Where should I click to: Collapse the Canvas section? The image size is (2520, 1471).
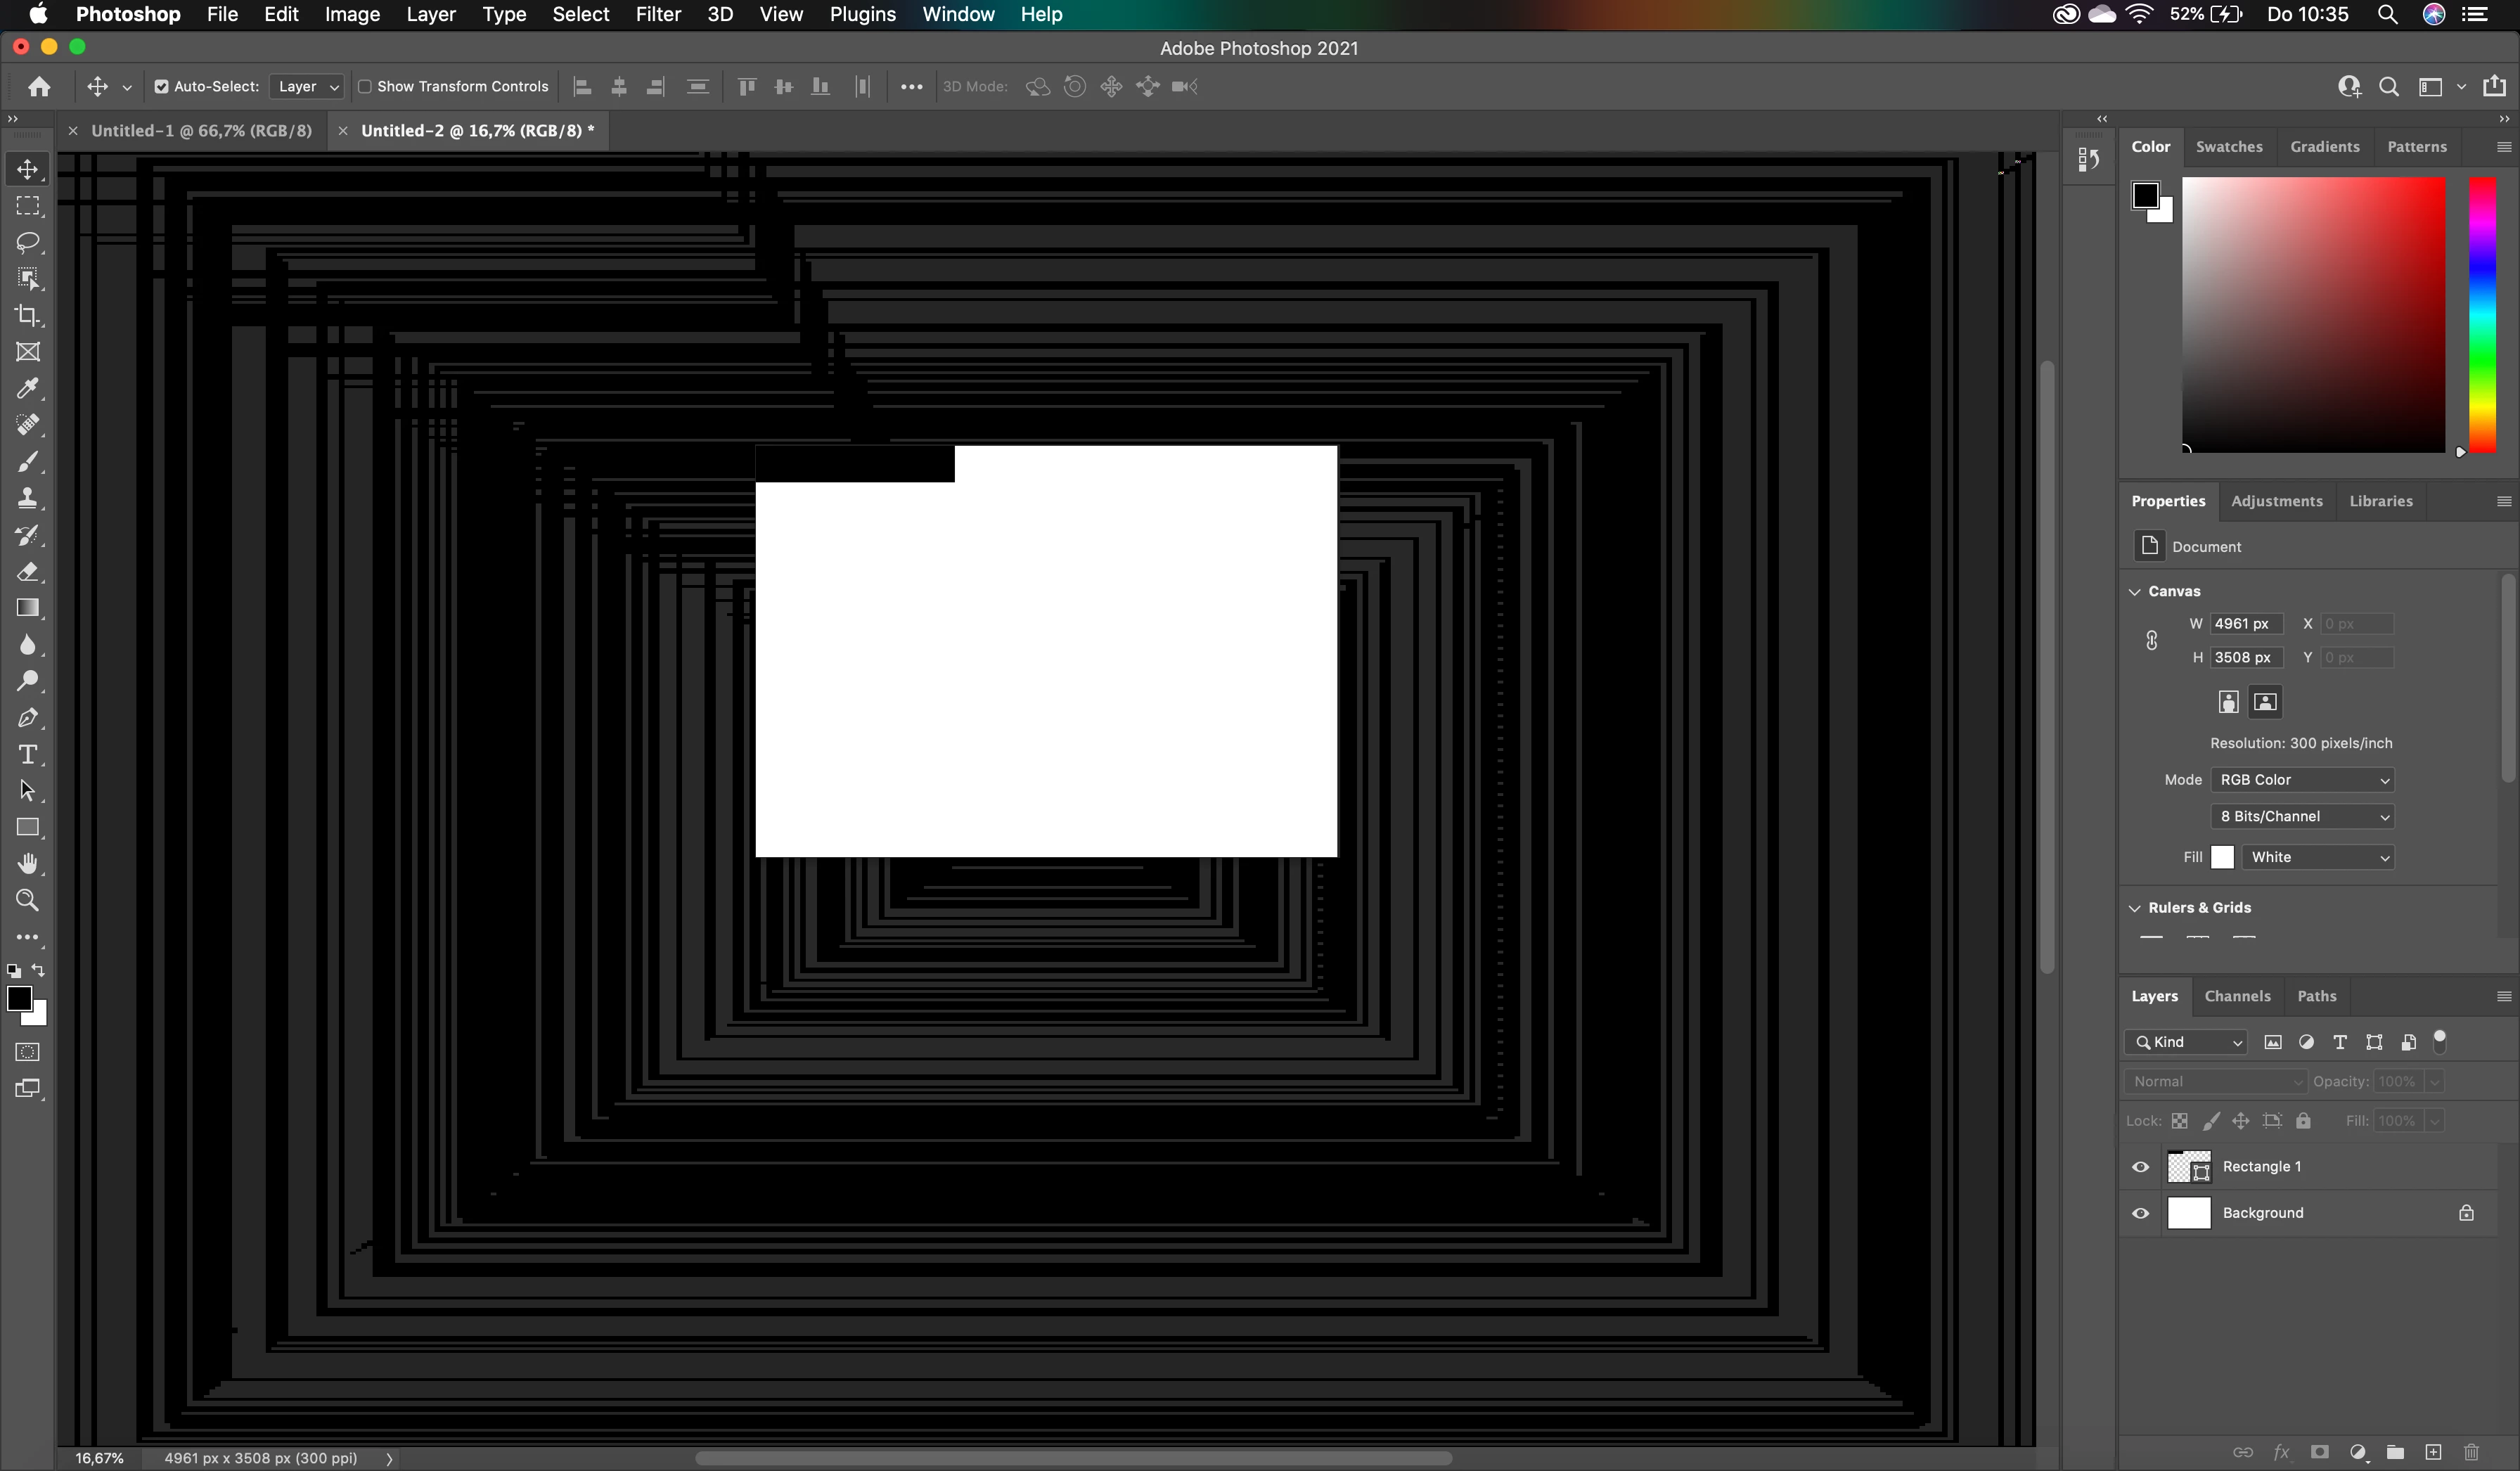2135,592
